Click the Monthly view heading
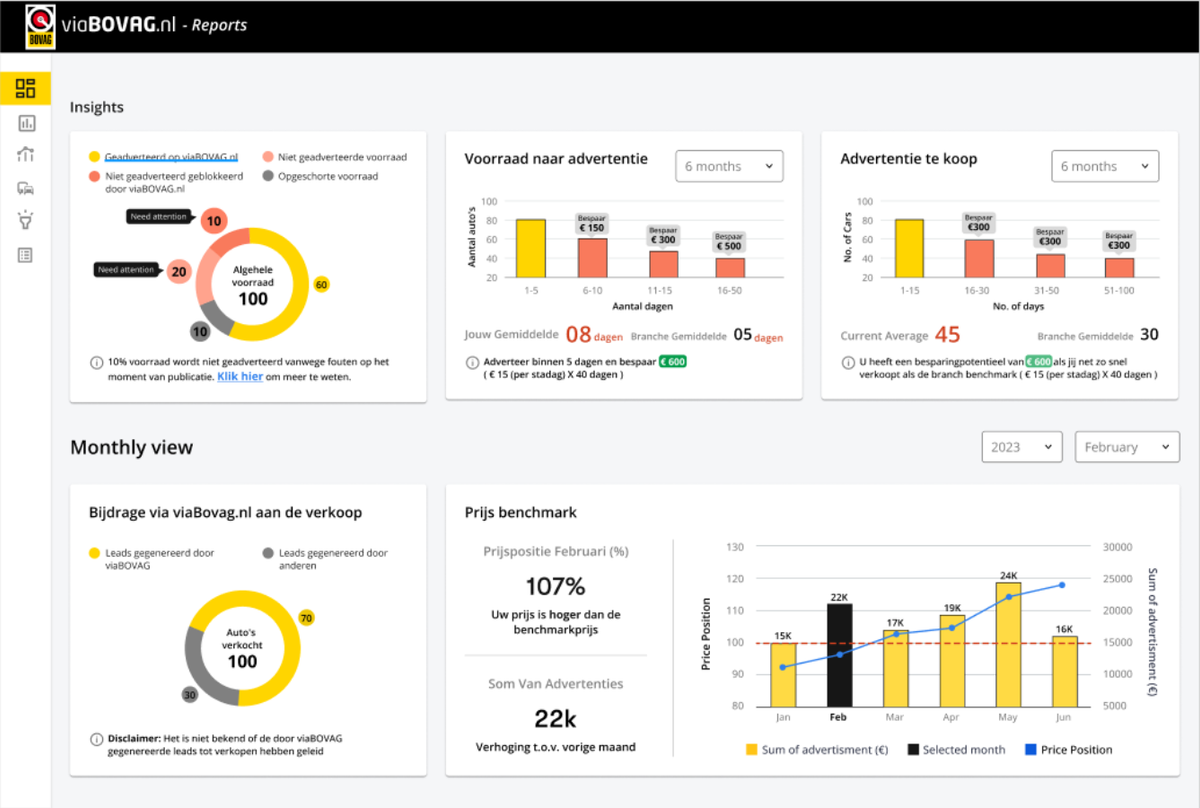 coord(131,447)
